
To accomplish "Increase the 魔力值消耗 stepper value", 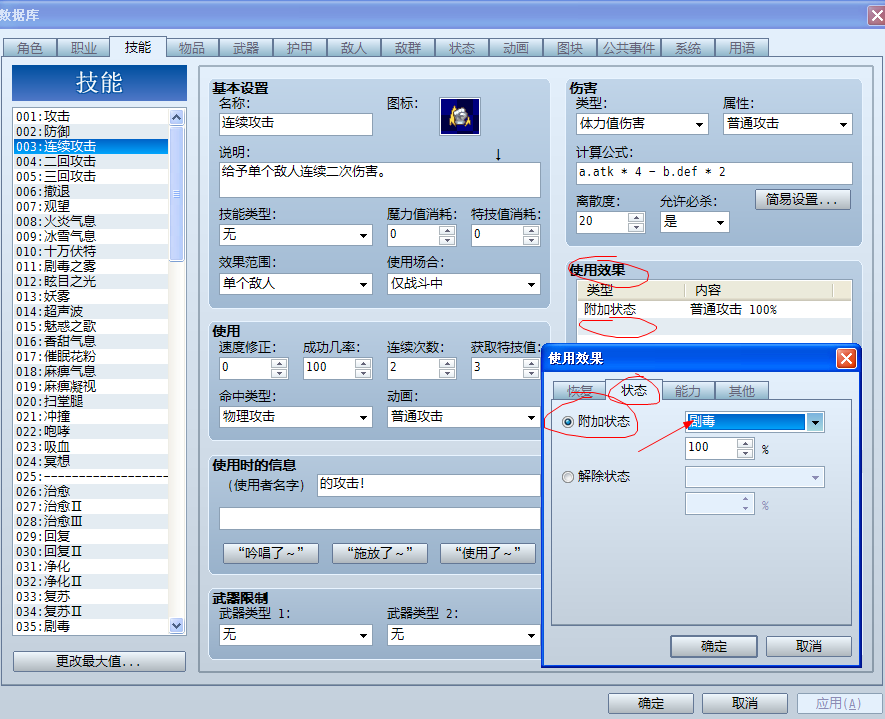I will pos(447,230).
